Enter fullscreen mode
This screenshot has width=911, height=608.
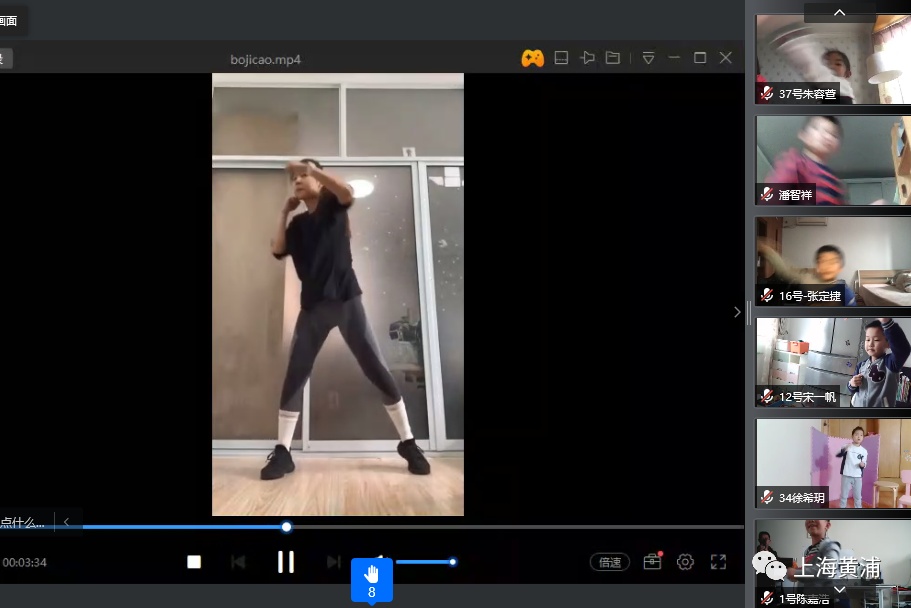718,562
